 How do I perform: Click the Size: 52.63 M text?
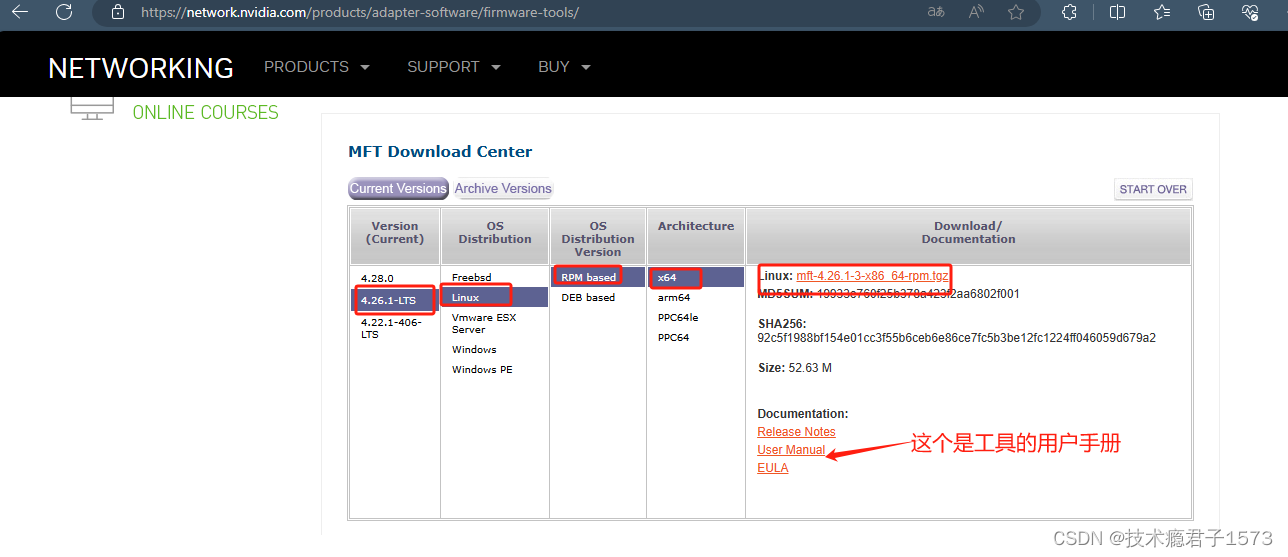(795, 368)
